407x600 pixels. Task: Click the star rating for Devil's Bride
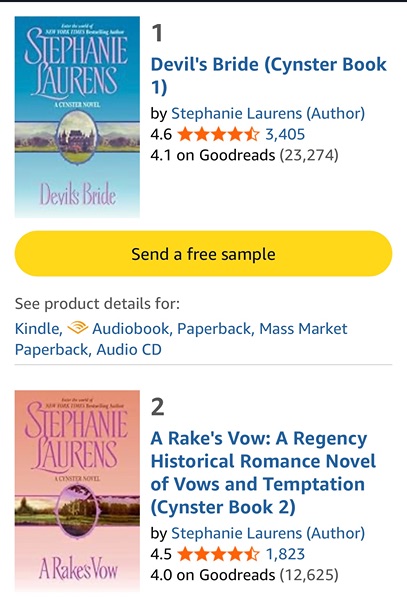coord(218,135)
